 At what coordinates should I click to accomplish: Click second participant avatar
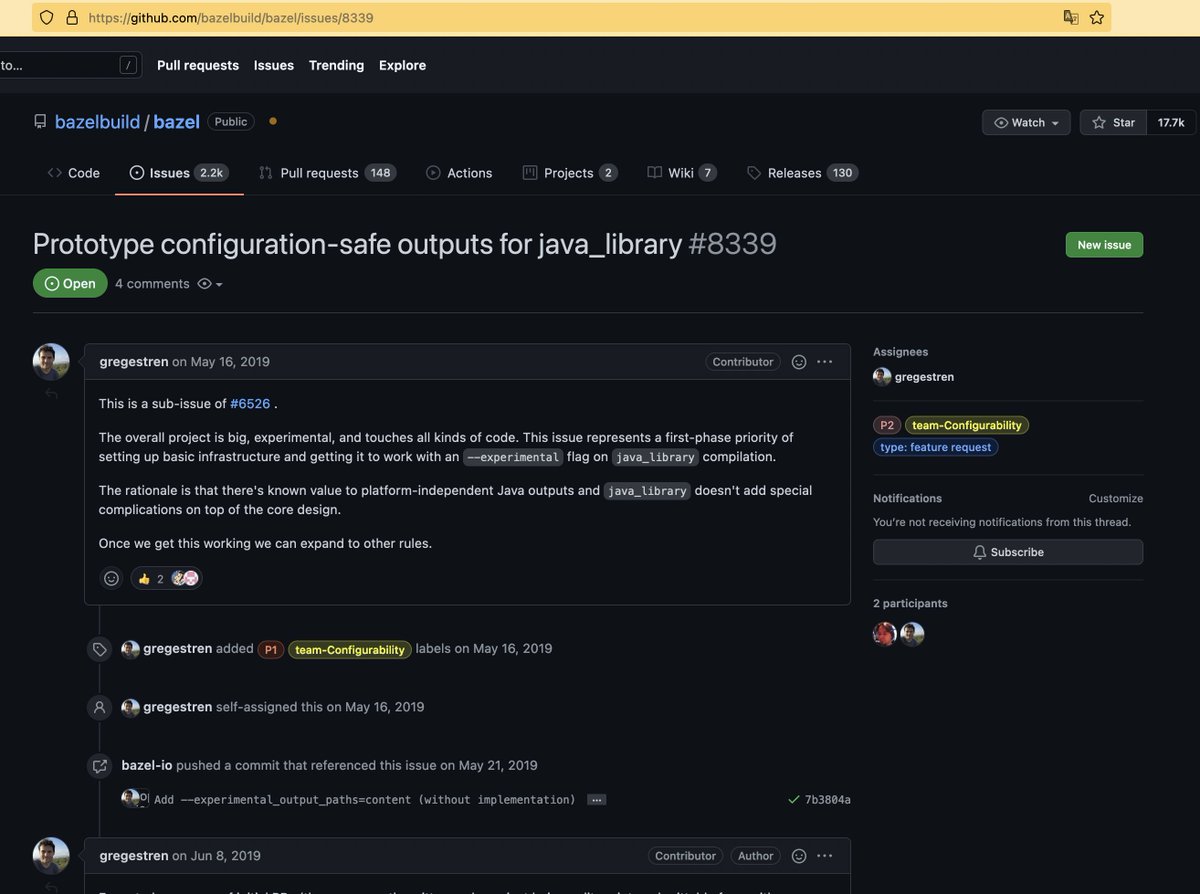click(x=912, y=634)
